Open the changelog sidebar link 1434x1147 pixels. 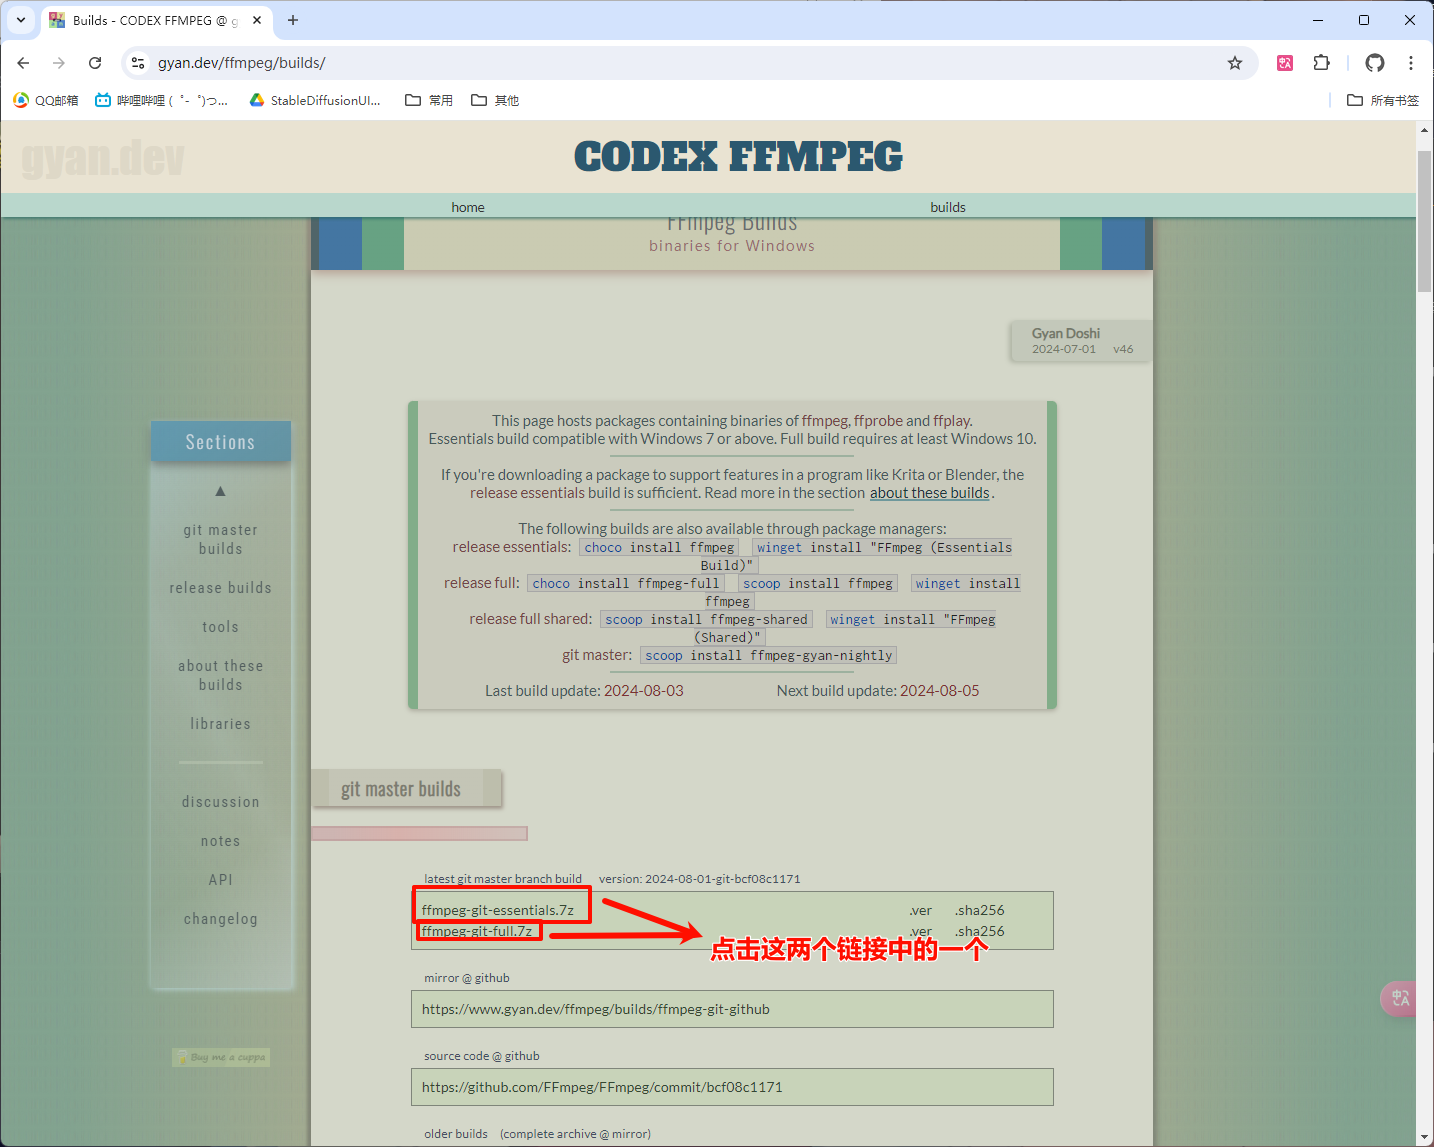click(x=221, y=919)
